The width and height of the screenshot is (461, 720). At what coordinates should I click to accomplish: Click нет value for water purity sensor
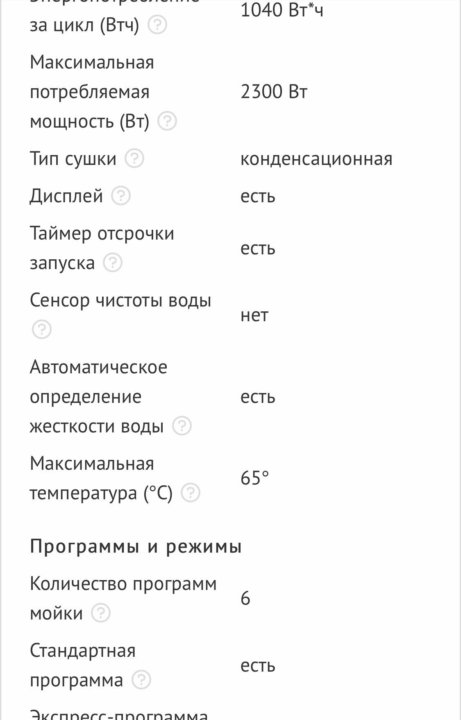pos(254,315)
